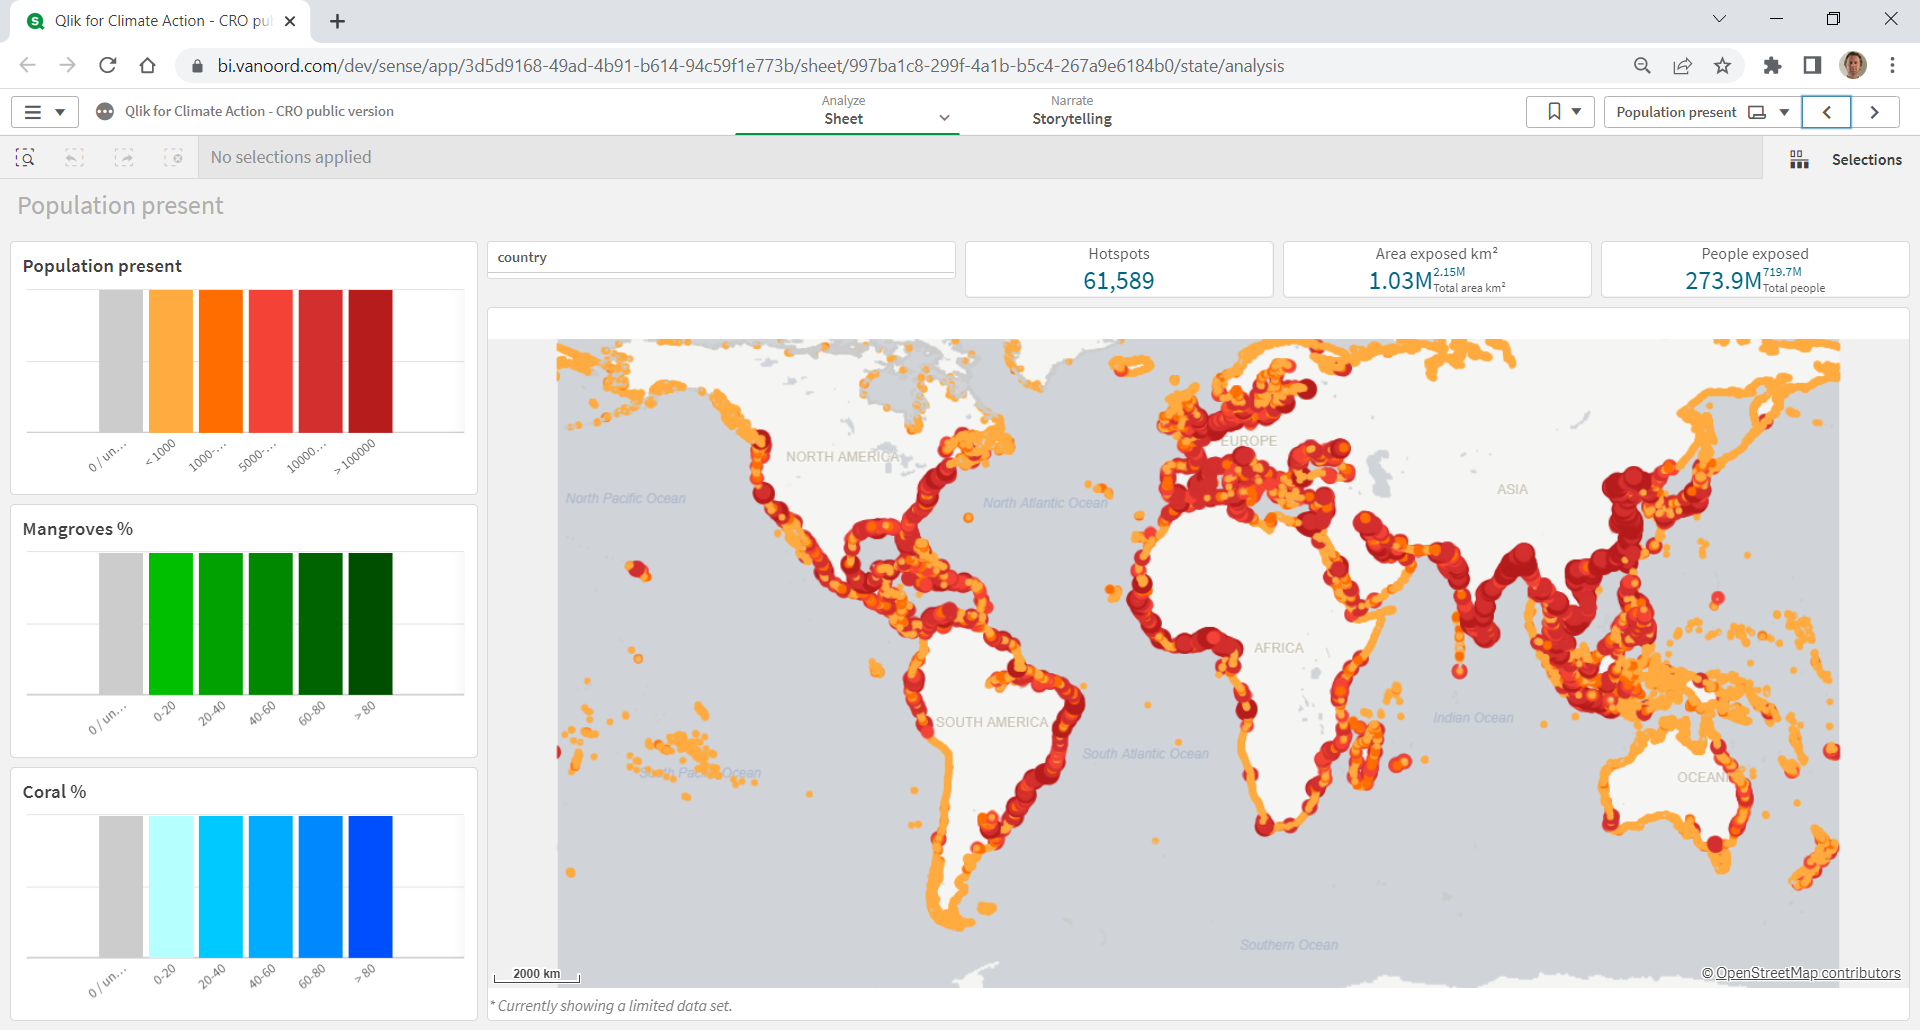Select the Analyze Sheet tab

pyautogui.click(x=844, y=110)
